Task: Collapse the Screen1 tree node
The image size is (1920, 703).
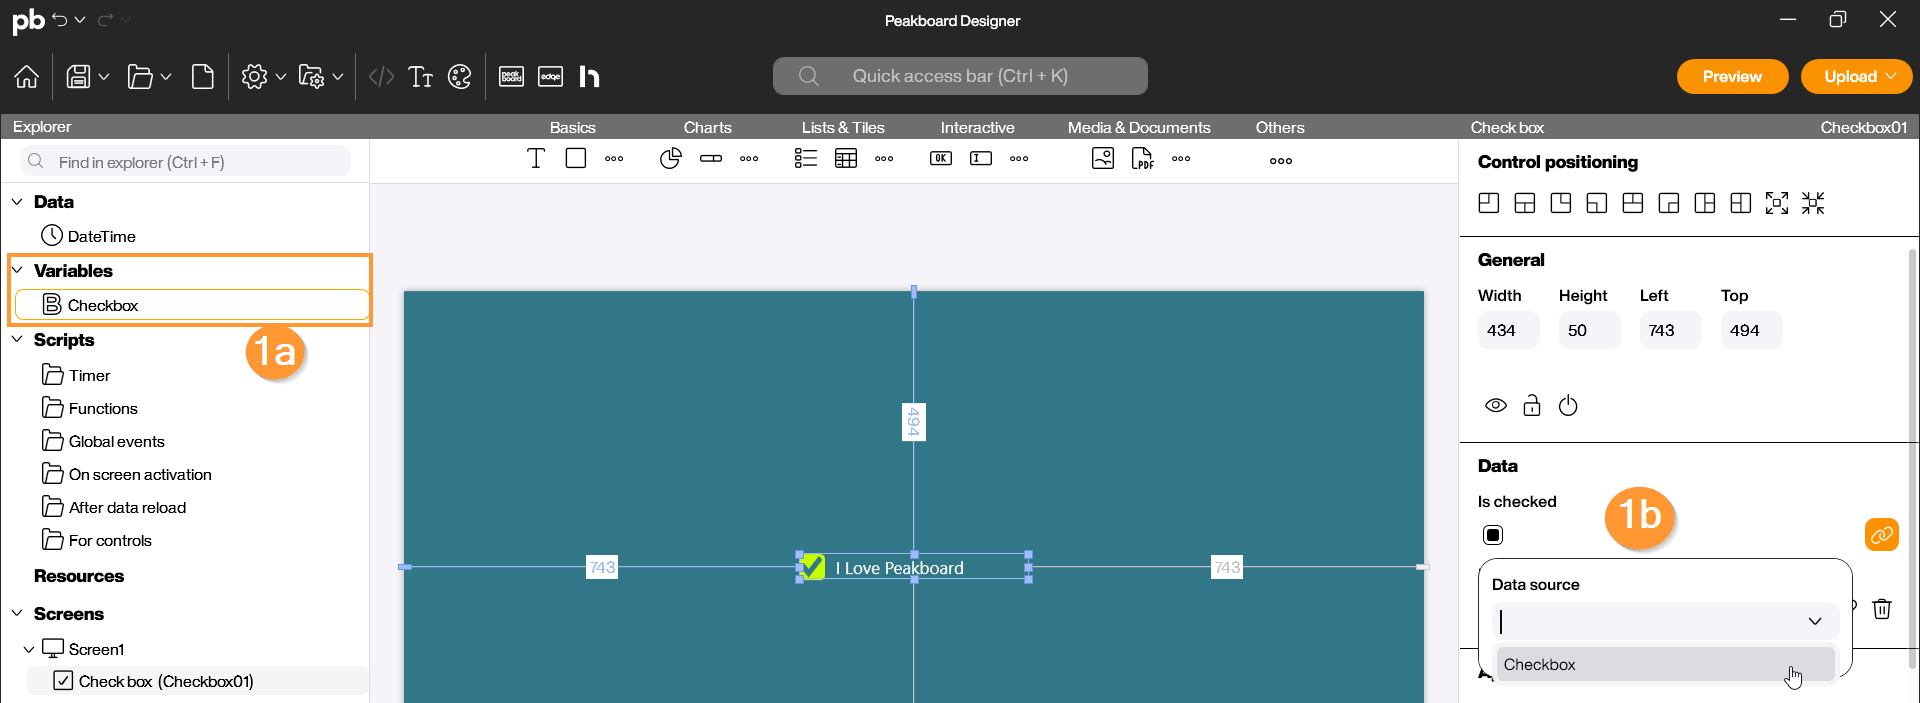Action: click(x=28, y=649)
